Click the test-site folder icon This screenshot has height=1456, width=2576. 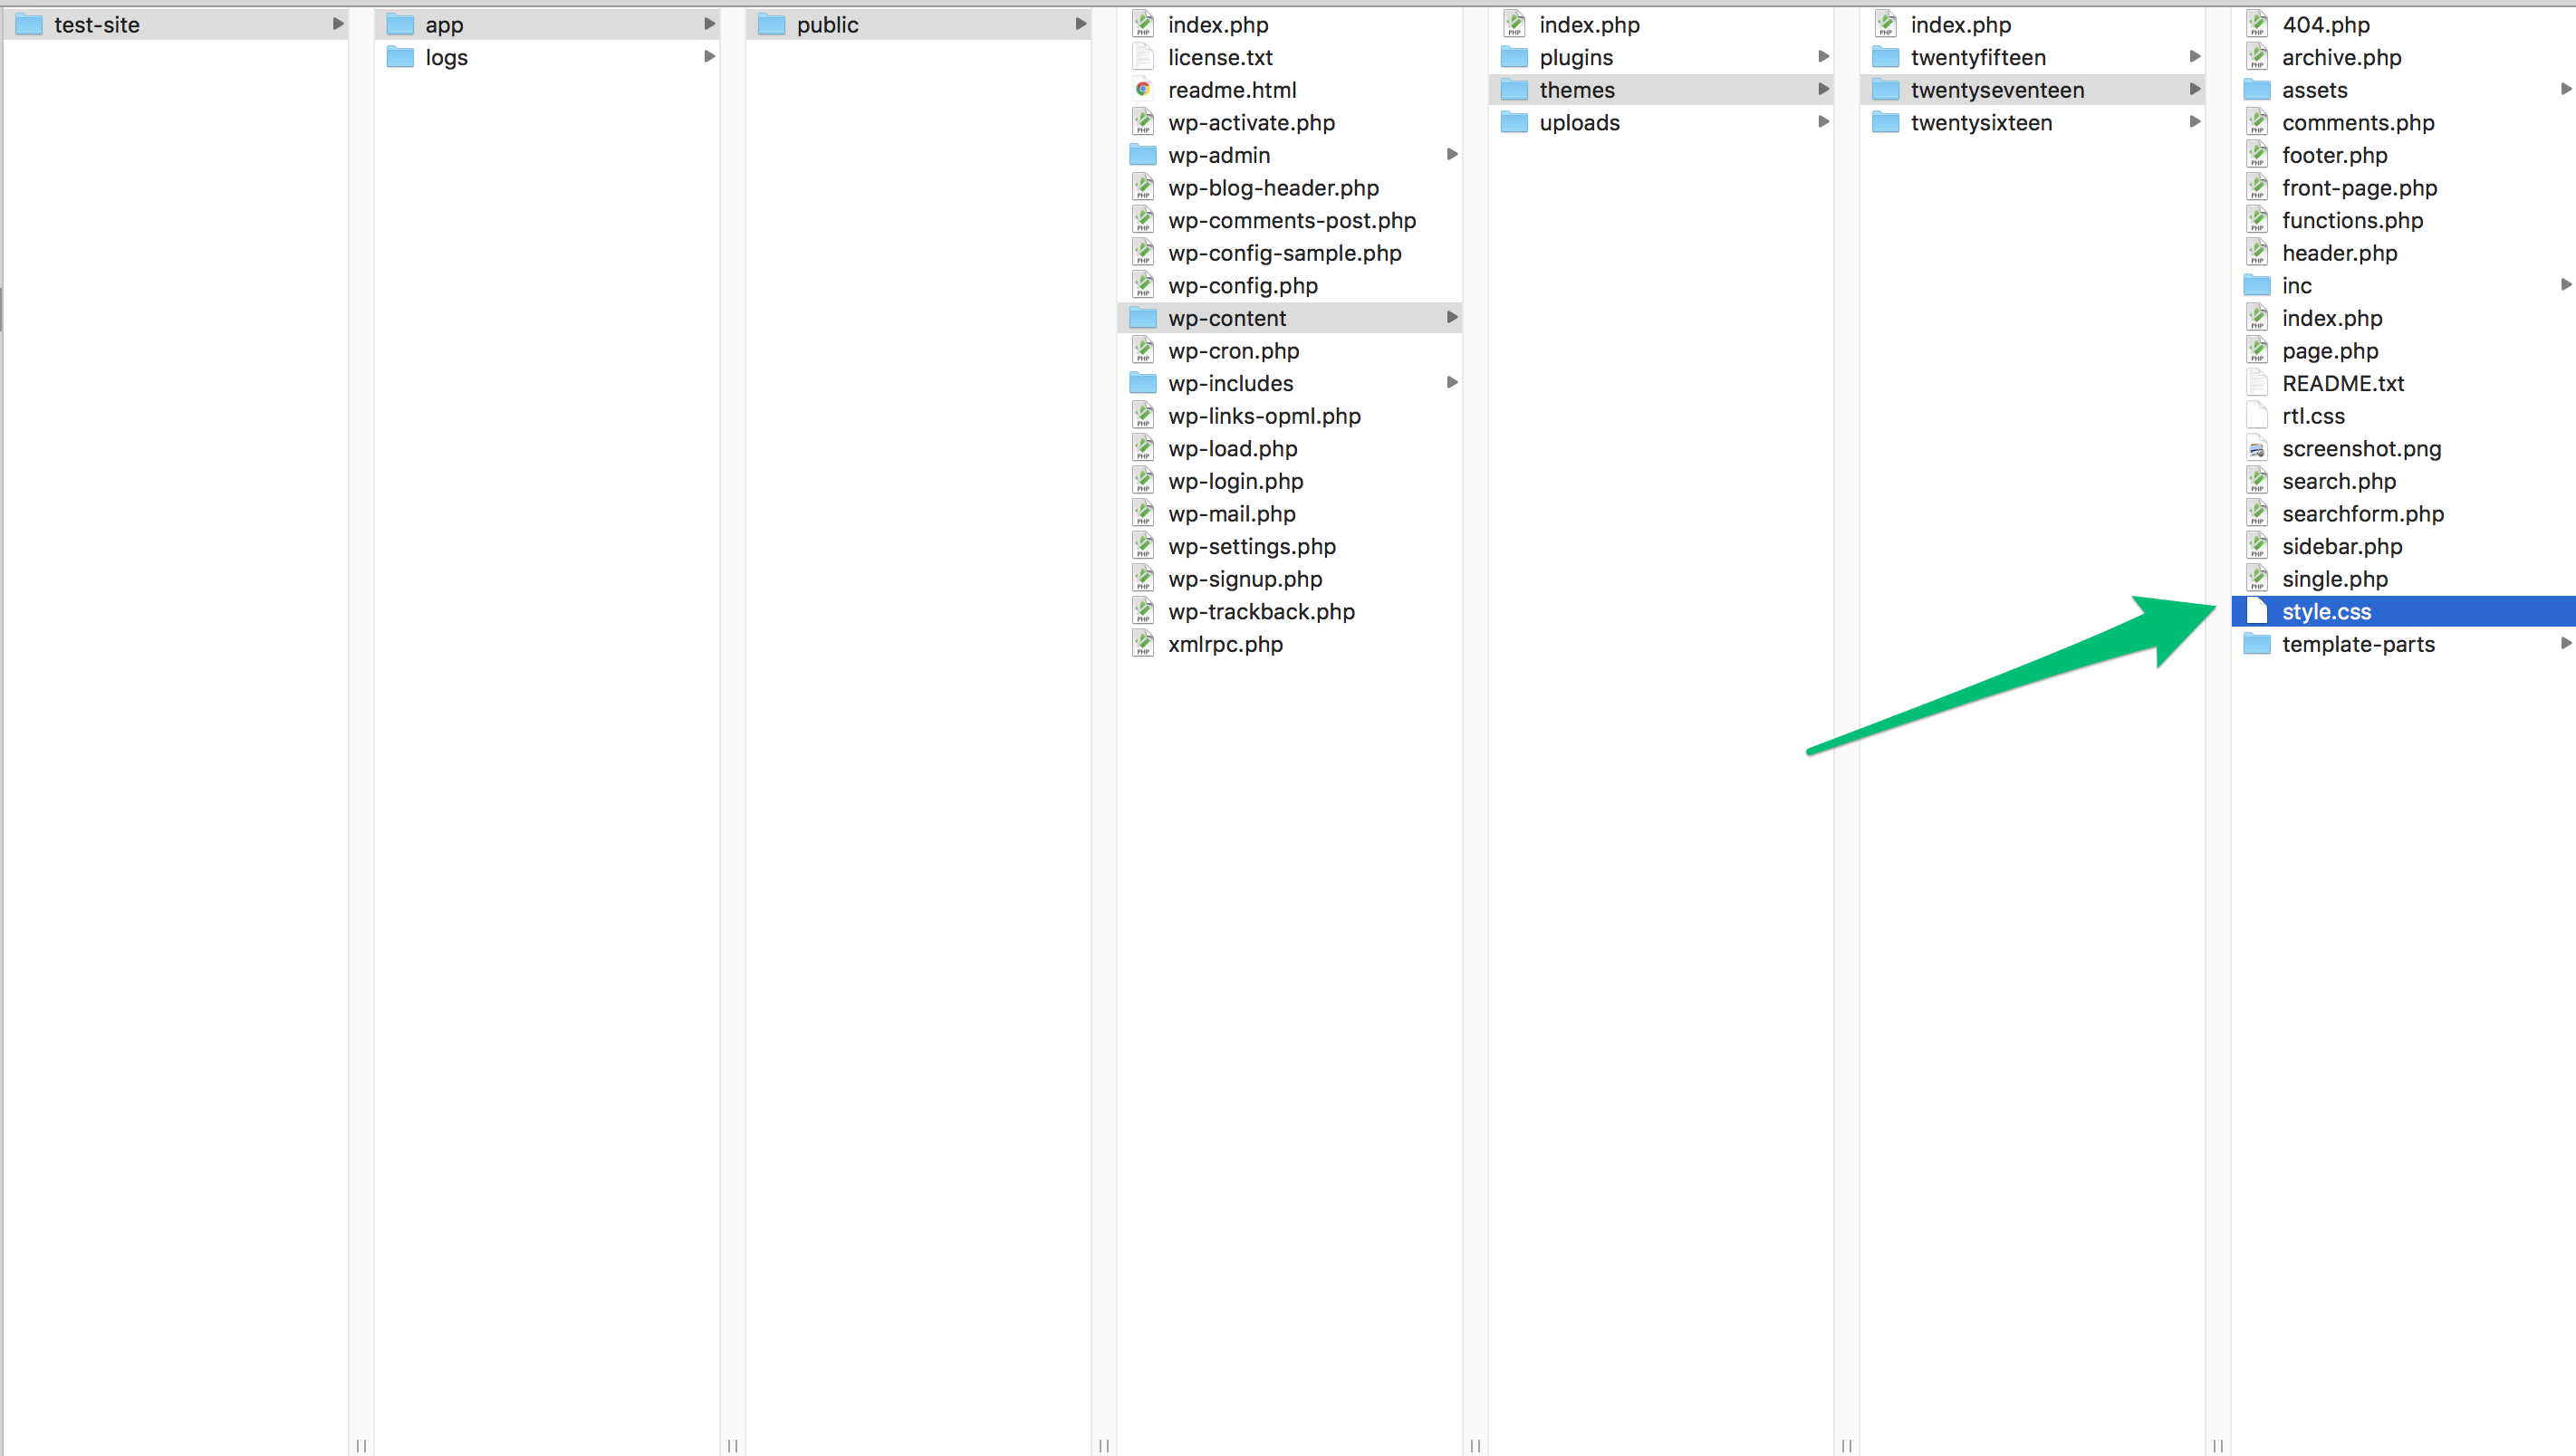pos(28,25)
